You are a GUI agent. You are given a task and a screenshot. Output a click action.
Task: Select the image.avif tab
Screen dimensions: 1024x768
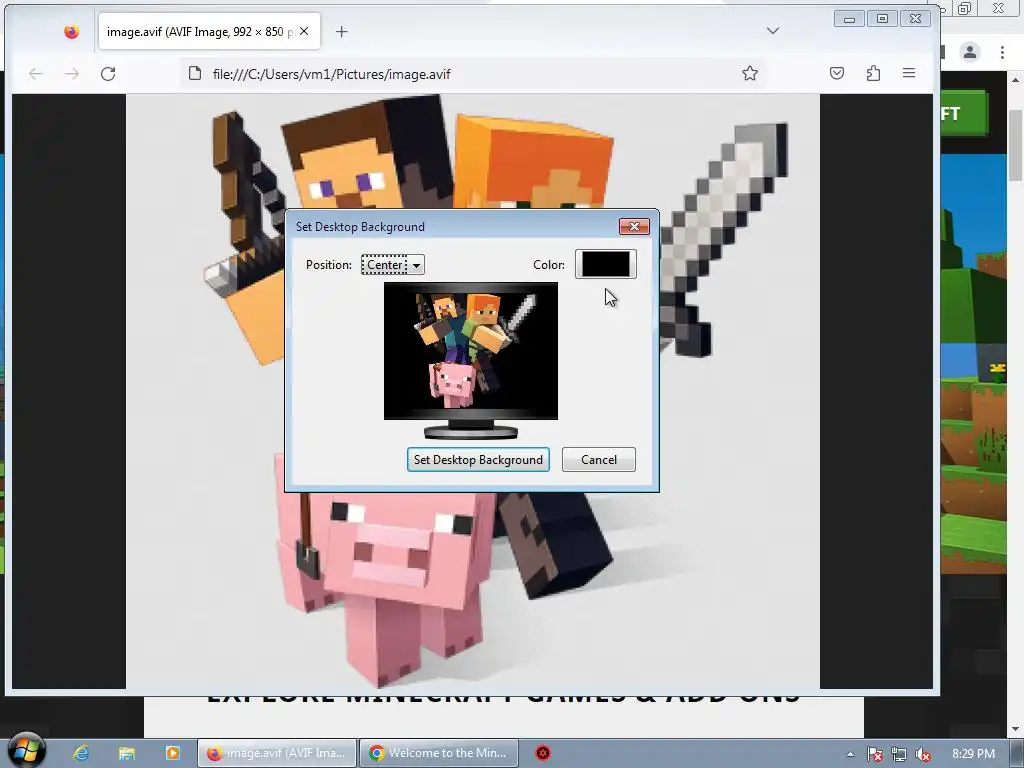(209, 31)
